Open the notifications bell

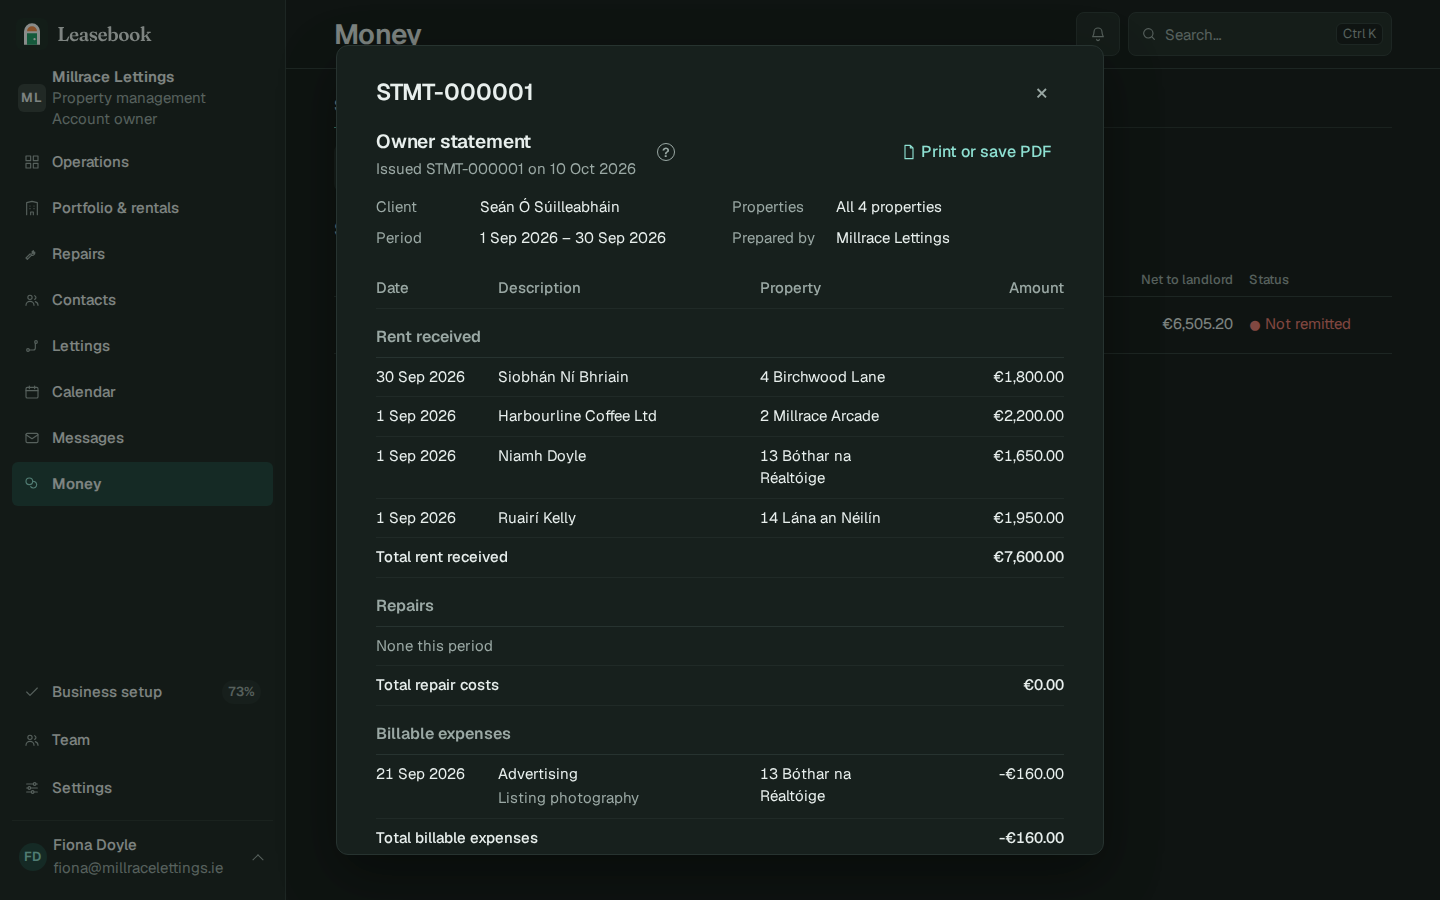pyautogui.click(x=1098, y=34)
